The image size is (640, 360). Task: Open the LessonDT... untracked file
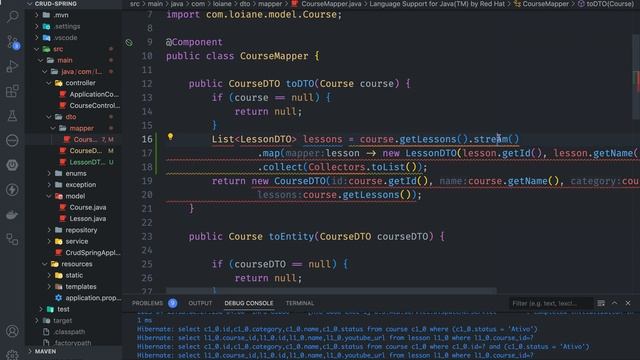coord(88,162)
